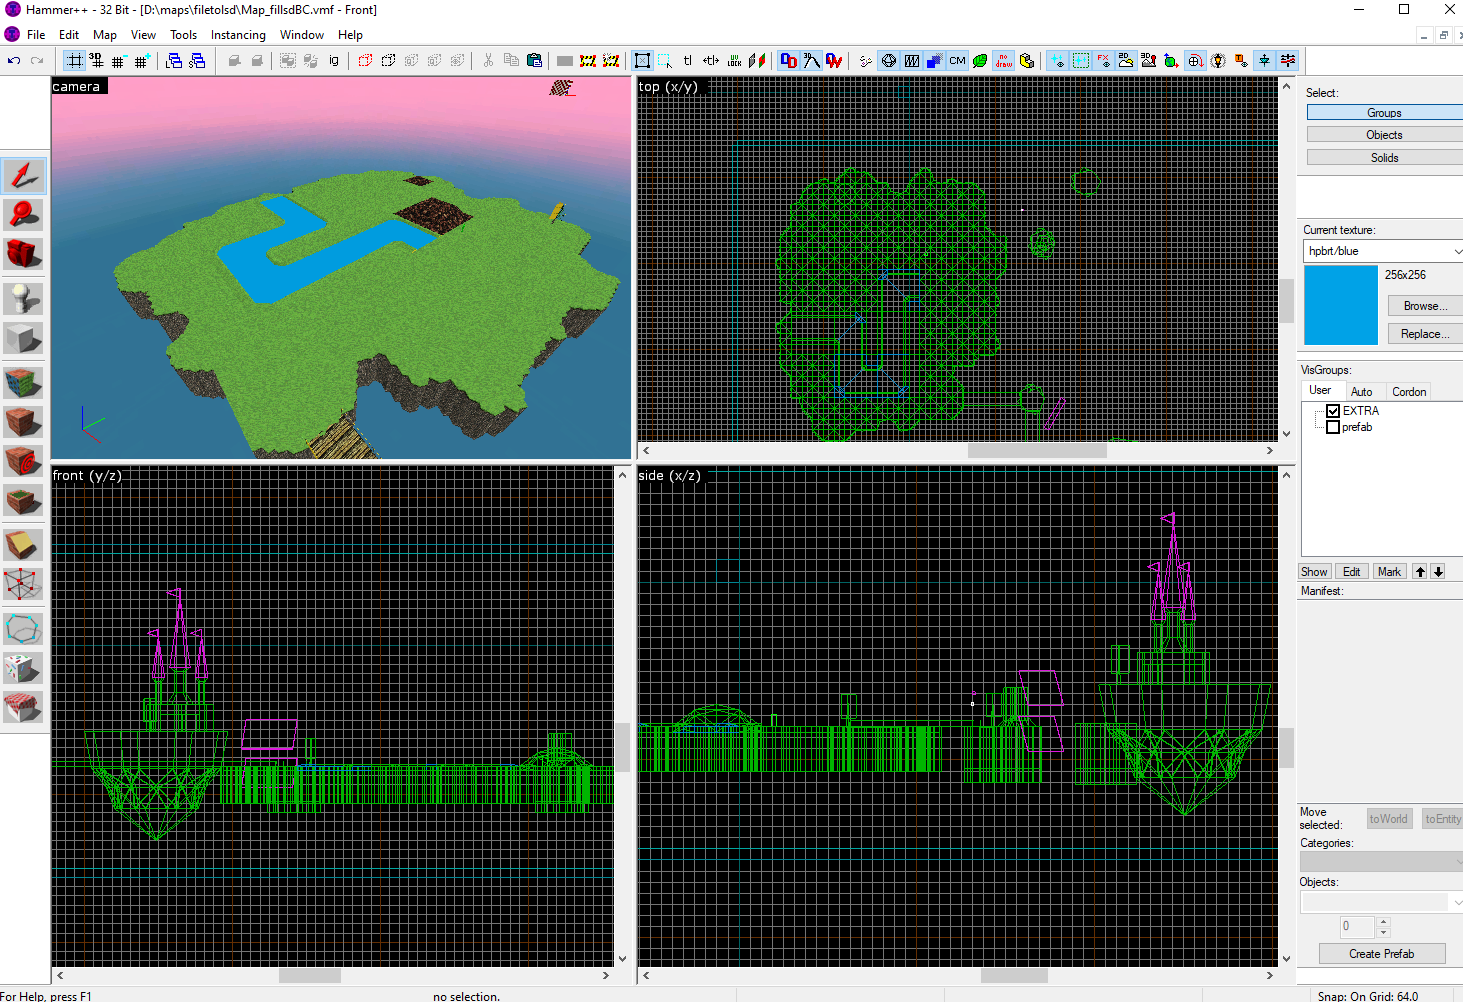Open the File menu
Screen dimensions: 1463x1002
click(x=36, y=35)
